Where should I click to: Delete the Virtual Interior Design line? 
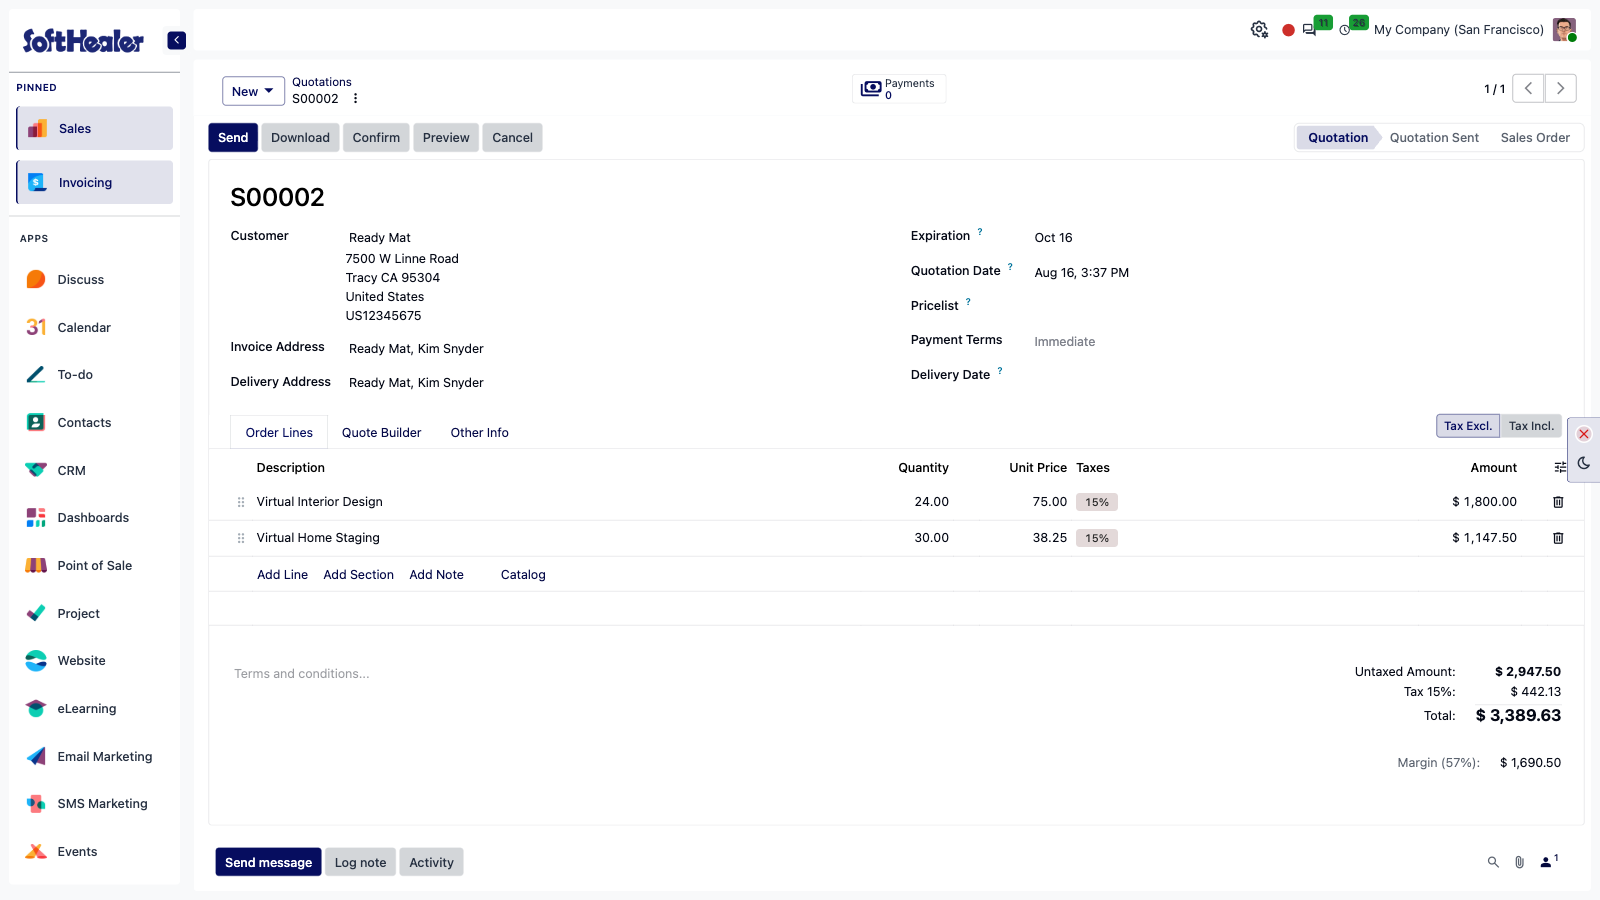pyautogui.click(x=1558, y=502)
